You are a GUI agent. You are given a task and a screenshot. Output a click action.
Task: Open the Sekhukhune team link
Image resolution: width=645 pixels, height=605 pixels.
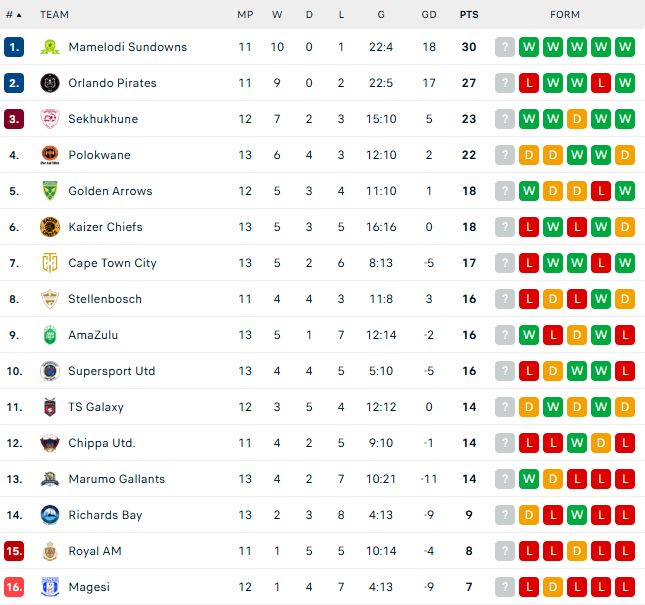point(103,119)
